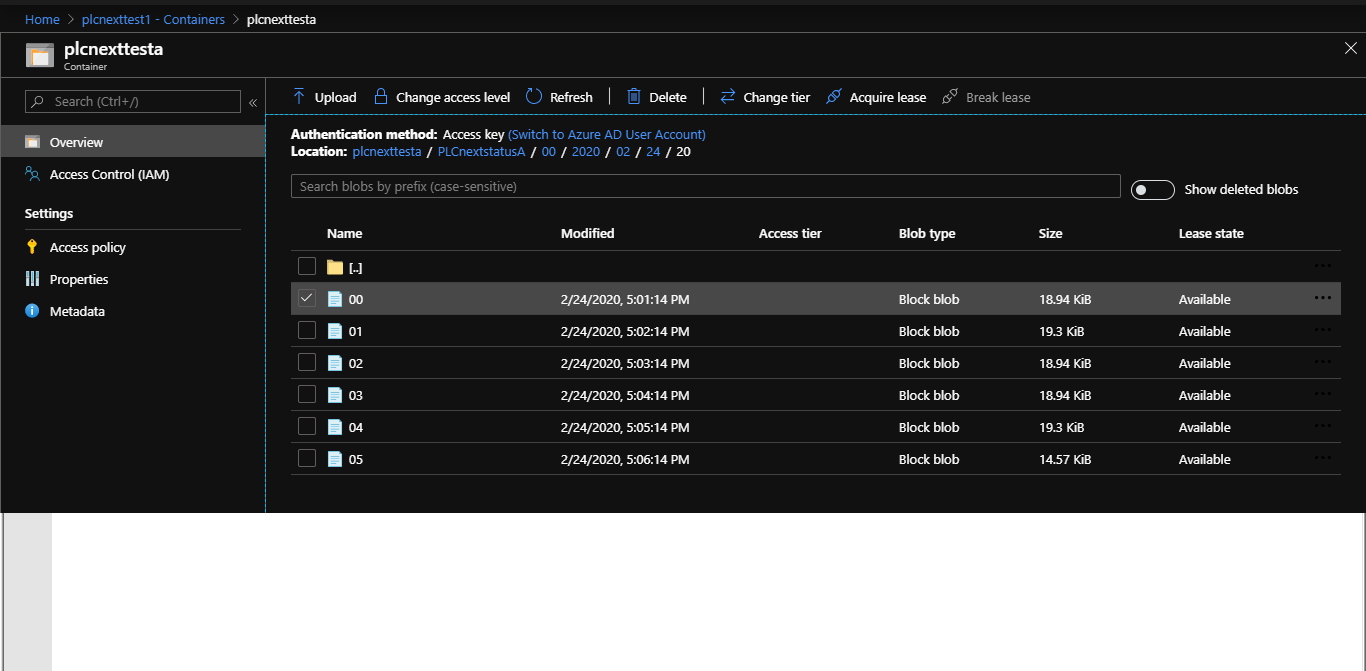
Task: Sort by the Modified column header
Action: click(588, 233)
